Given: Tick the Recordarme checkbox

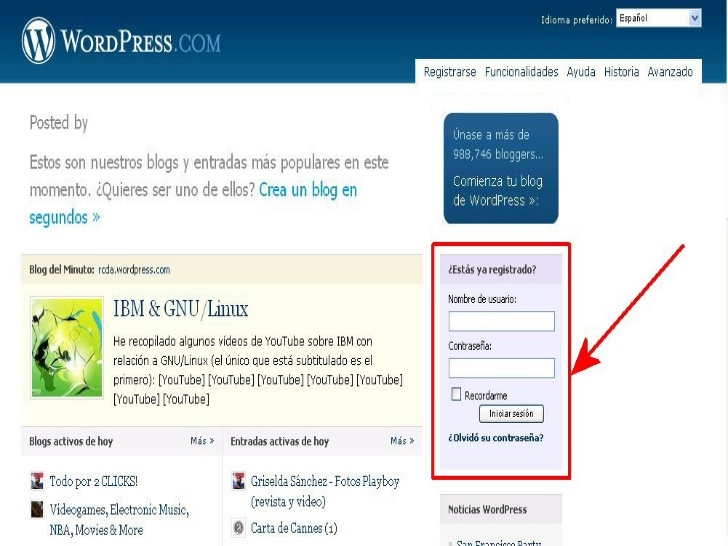Looking at the screenshot, I should 456,395.
